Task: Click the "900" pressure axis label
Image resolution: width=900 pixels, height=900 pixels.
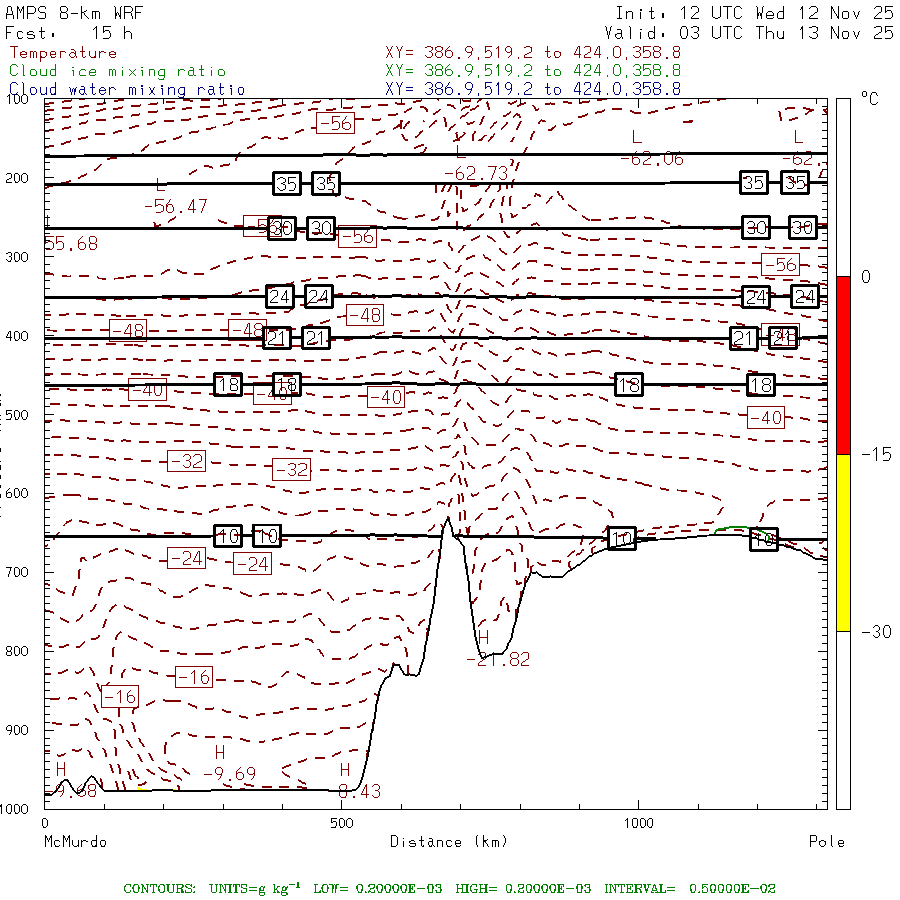Action: click(x=17, y=730)
